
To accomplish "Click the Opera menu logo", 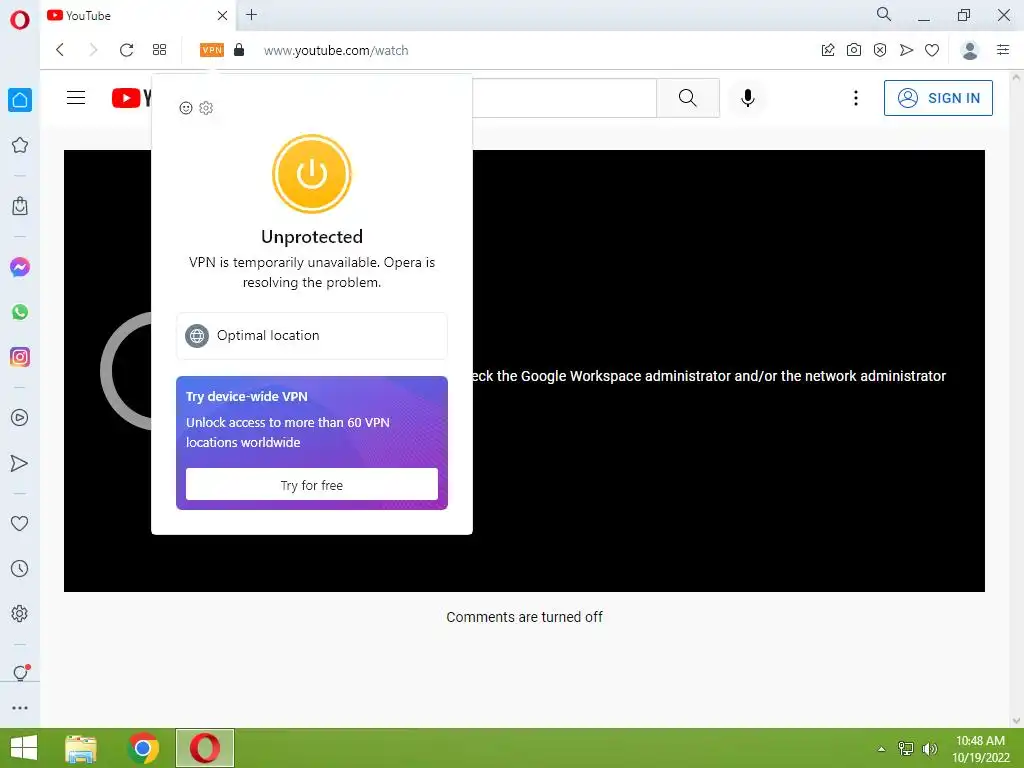I will tap(20, 20).
